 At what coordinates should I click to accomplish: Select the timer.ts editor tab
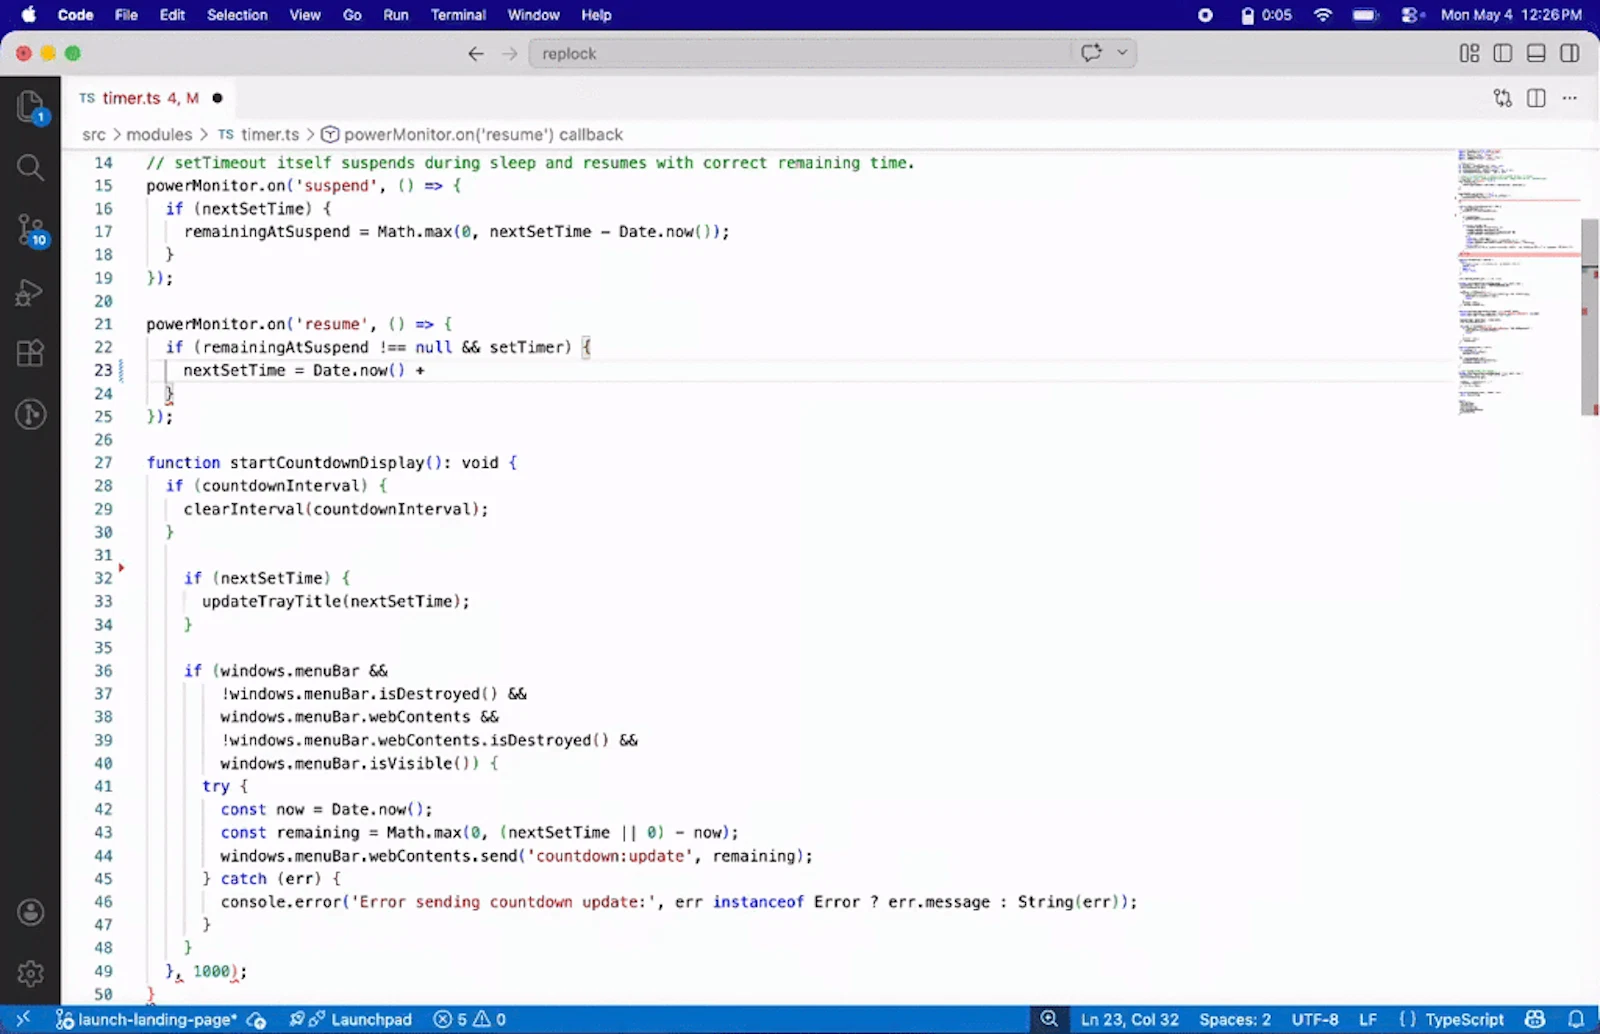click(150, 98)
